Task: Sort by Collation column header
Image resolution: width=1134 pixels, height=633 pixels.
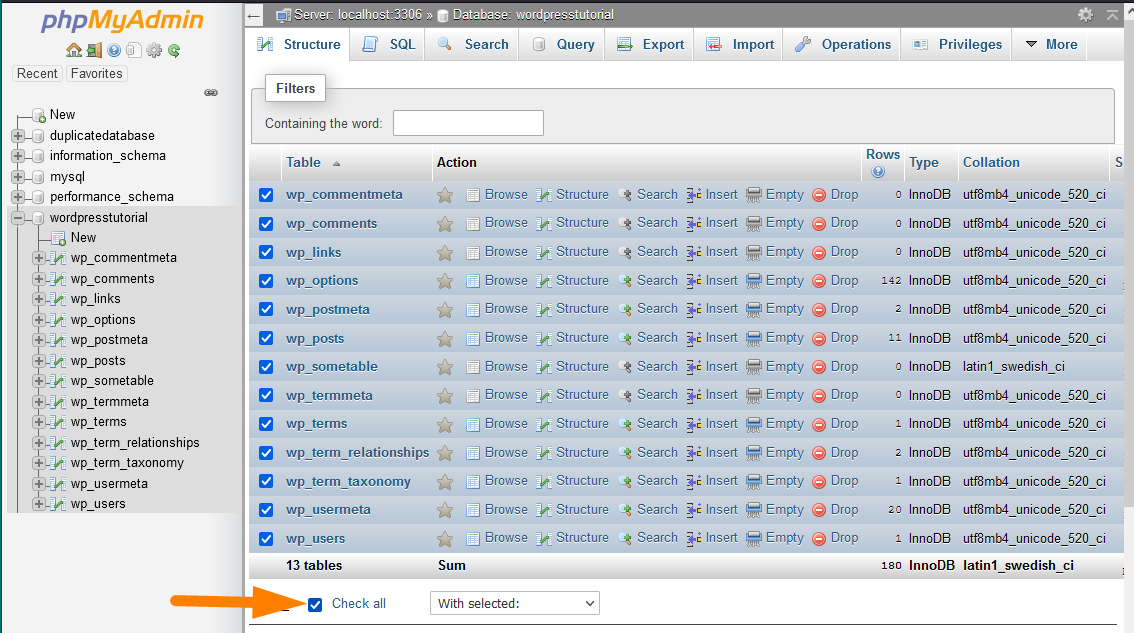Action: (991, 163)
